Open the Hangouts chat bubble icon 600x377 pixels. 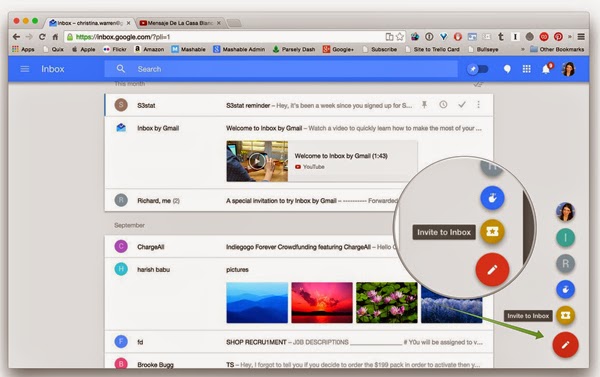[x=507, y=69]
